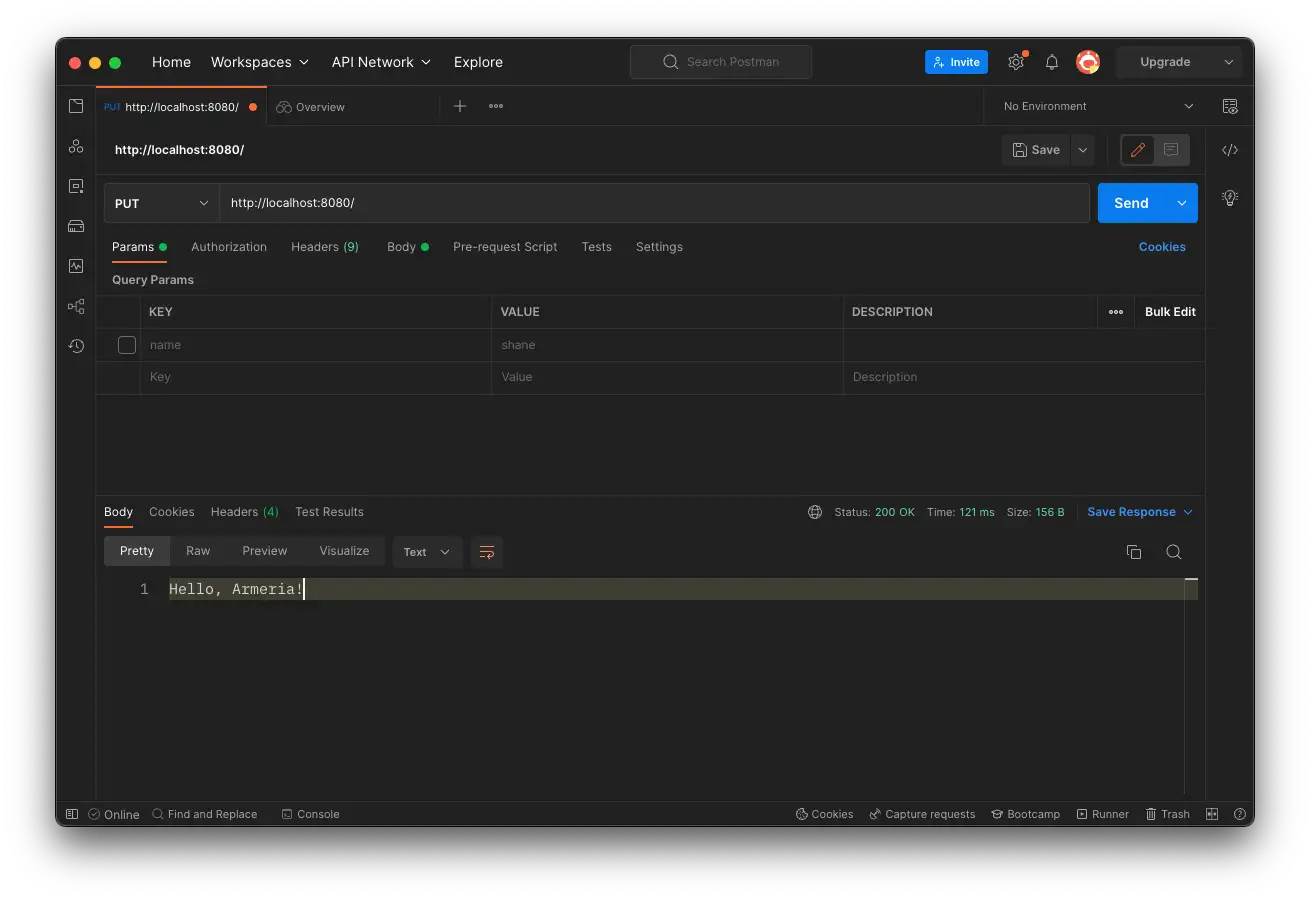Send the PUT request

(x=1131, y=203)
